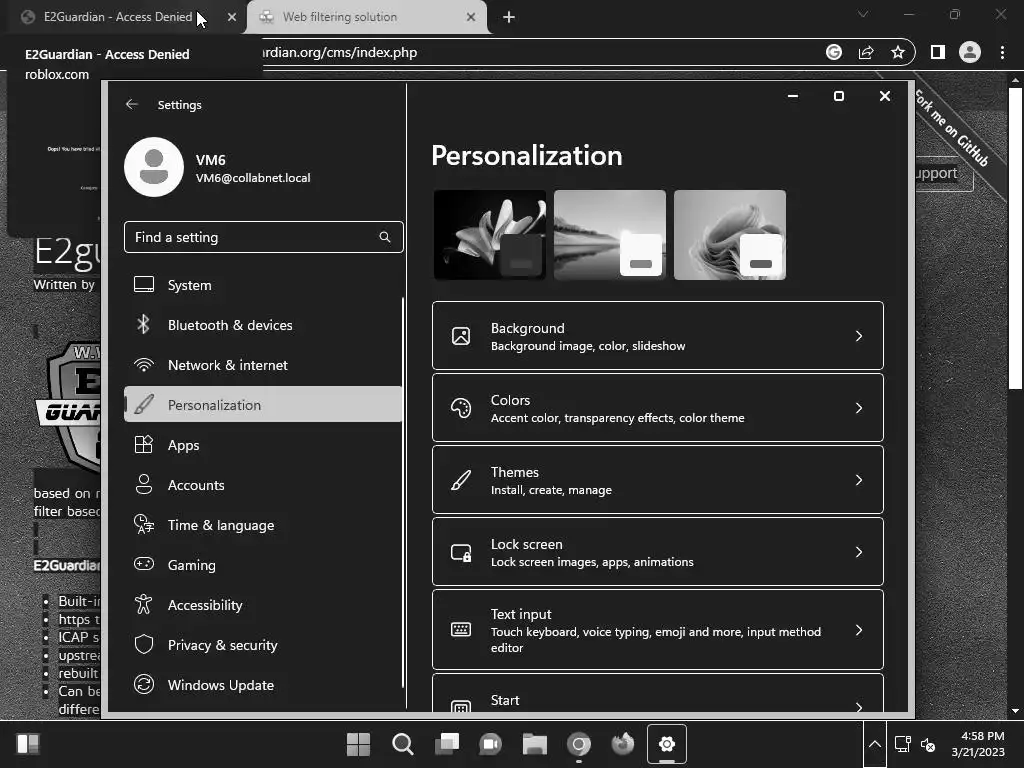Image resolution: width=1024 pixels, height=768 pixels.
Task: Open a new browser tab
Action: coord(509,17)
